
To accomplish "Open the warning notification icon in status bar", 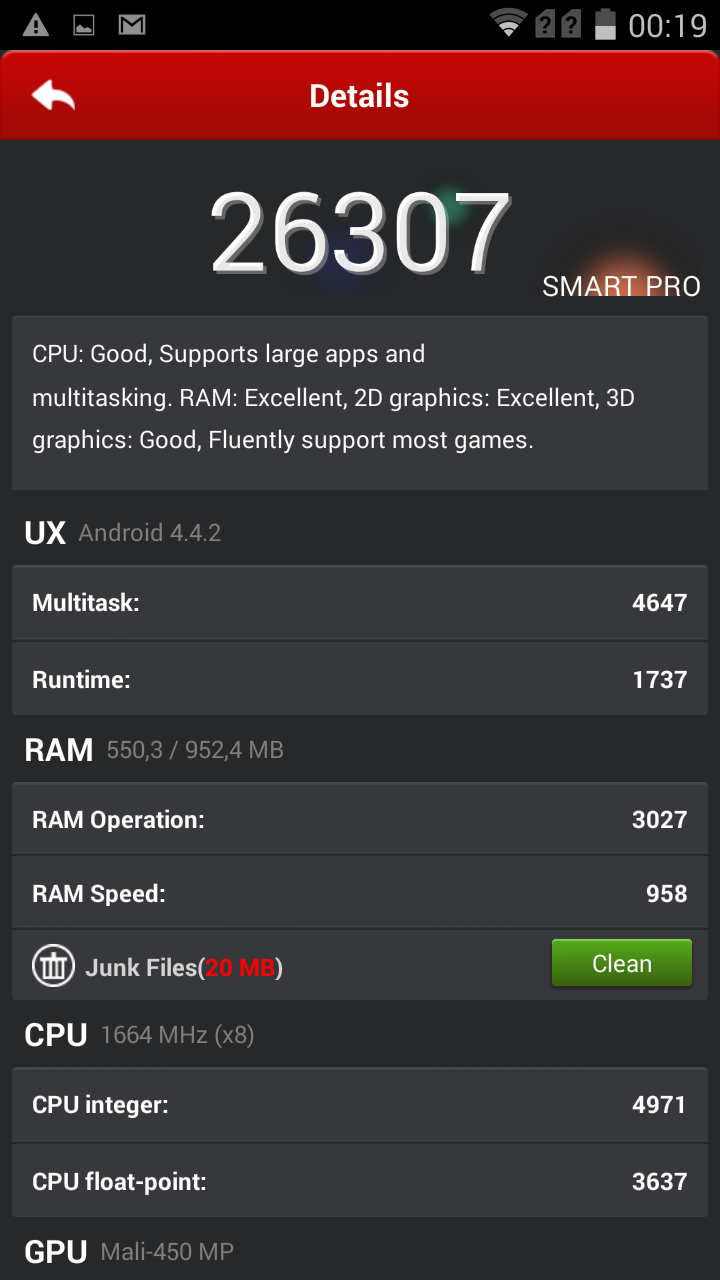I will pos(36,25).
